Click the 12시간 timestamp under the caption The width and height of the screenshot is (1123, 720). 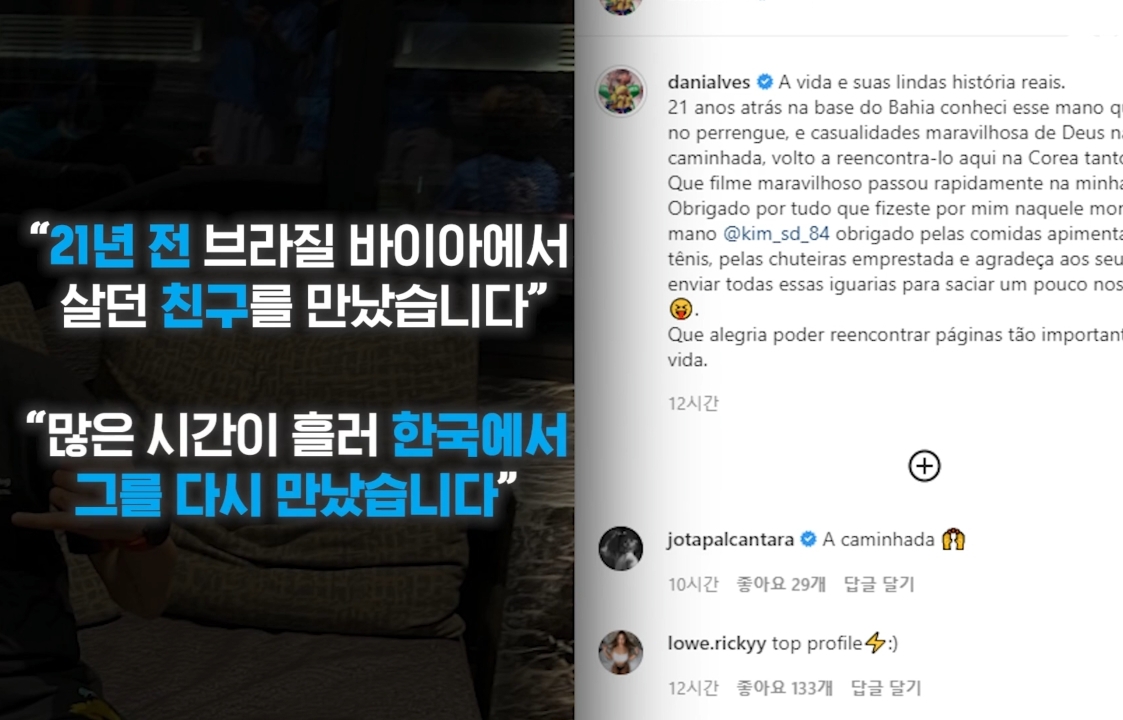tap(693, 403)
